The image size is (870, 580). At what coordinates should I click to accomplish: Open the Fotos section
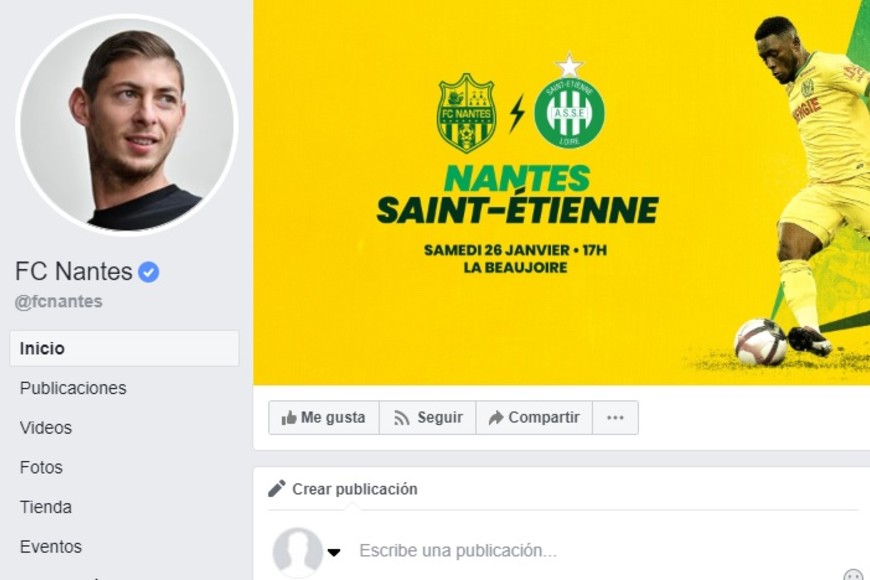tap(41, 467)
